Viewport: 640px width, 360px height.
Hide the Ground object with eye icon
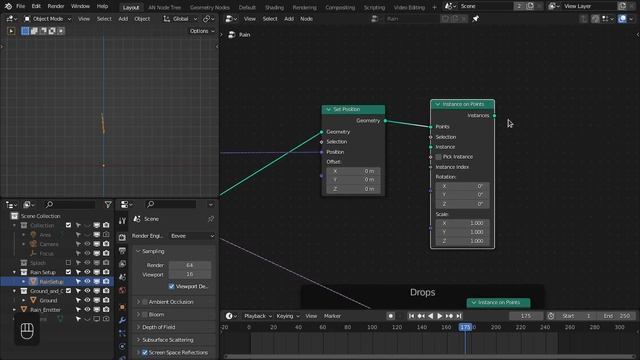tap(87, 300)
